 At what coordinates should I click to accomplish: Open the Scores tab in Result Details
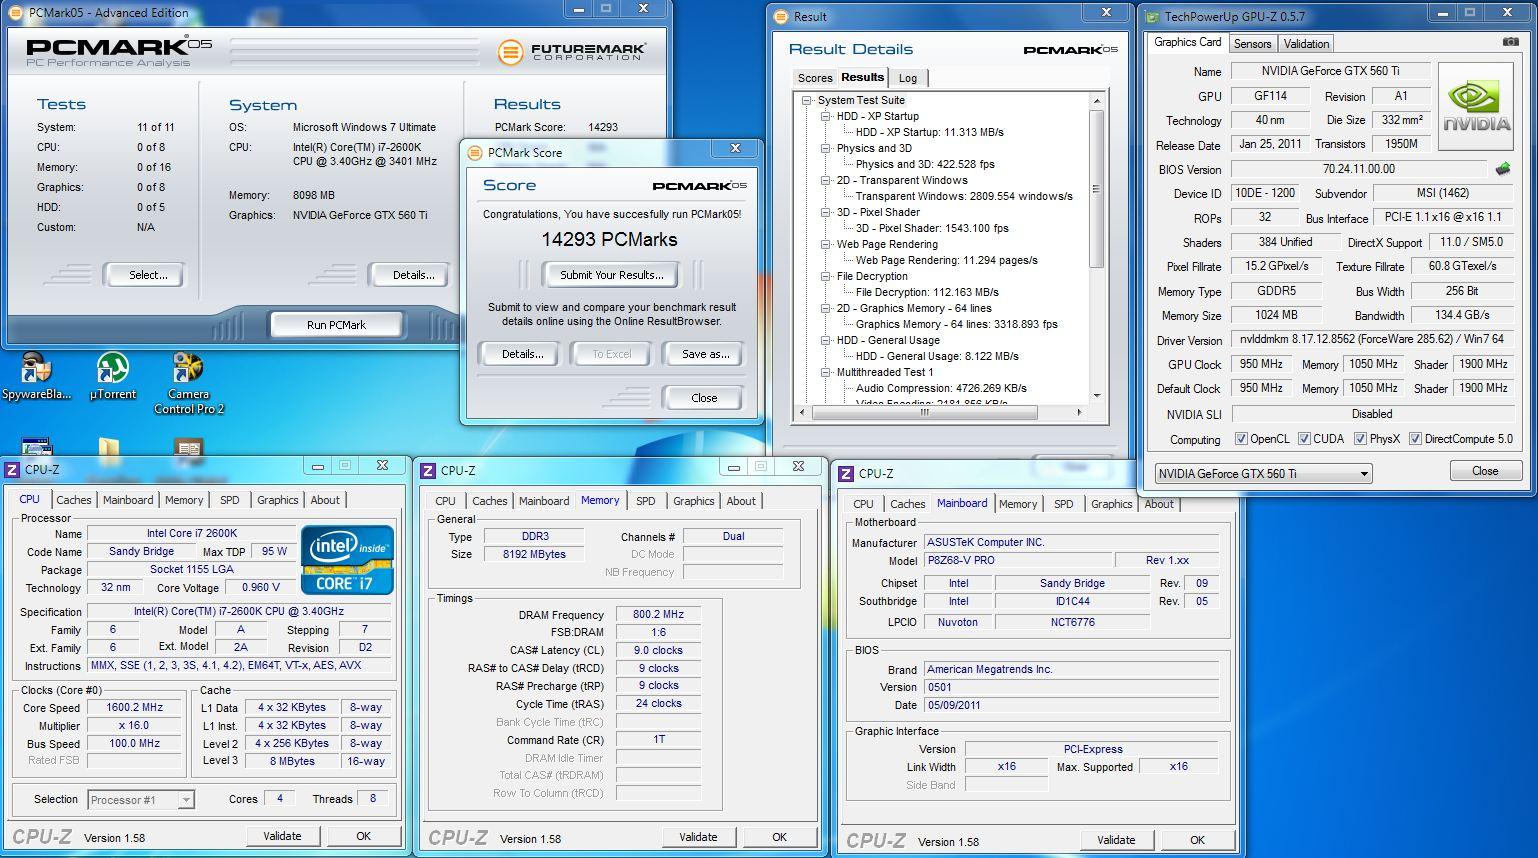pos(814,78)
